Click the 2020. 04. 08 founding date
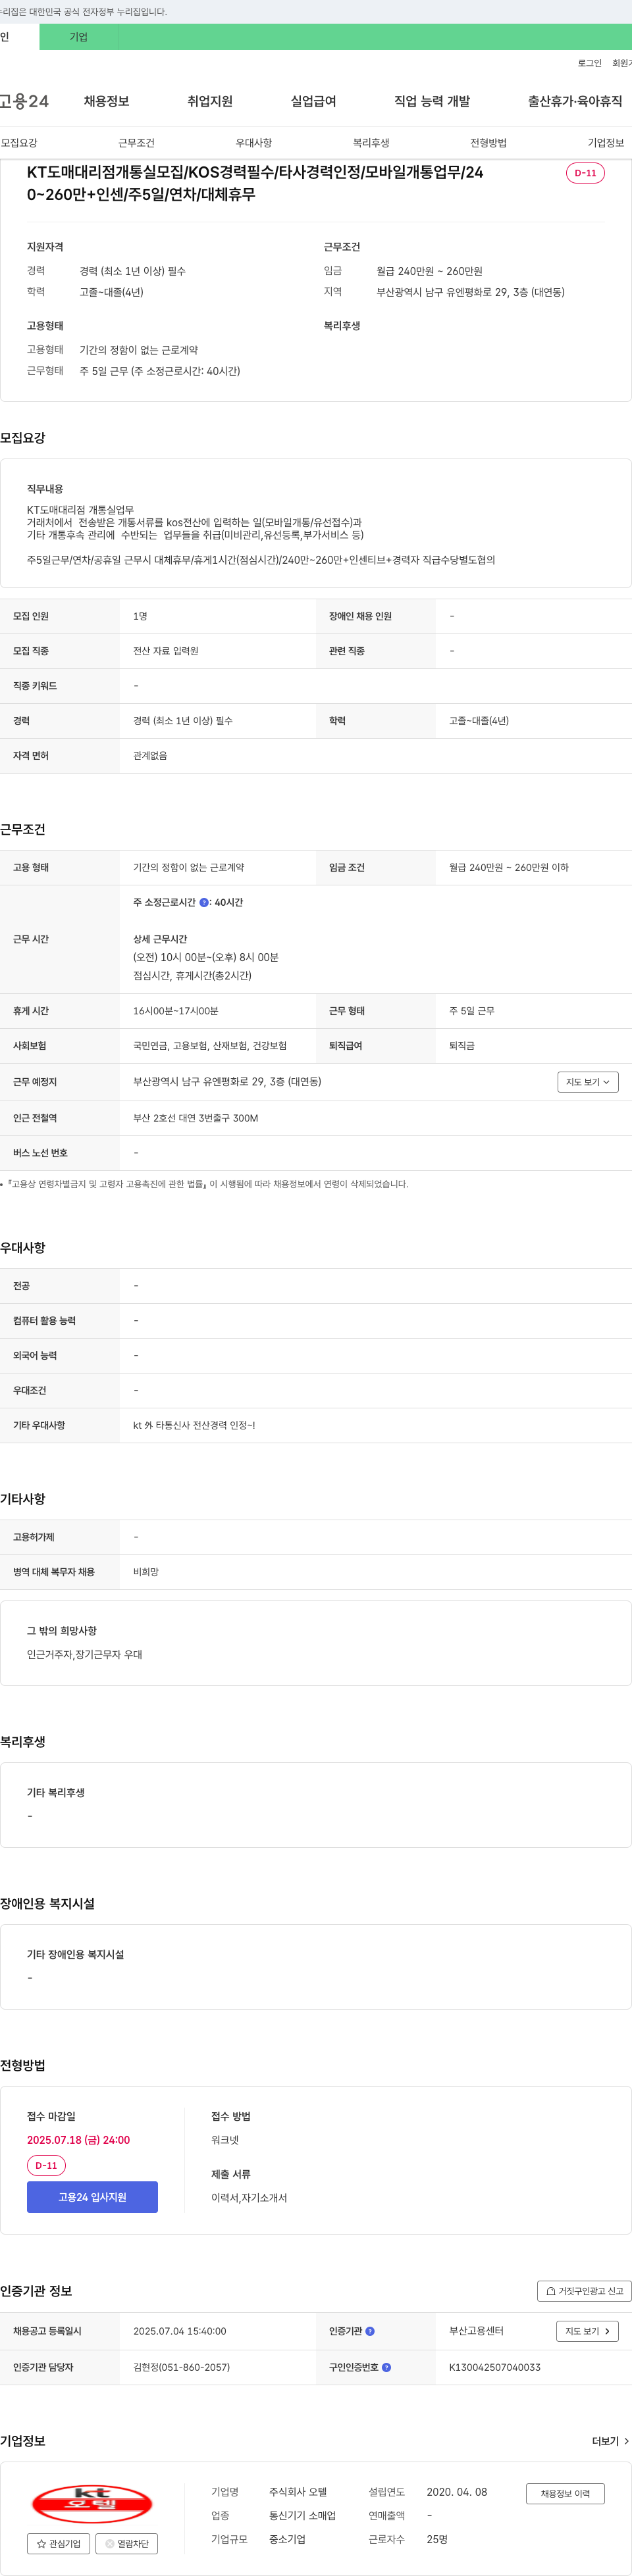The width and height of the screenshot is (632, 2576). (457, 2491)
